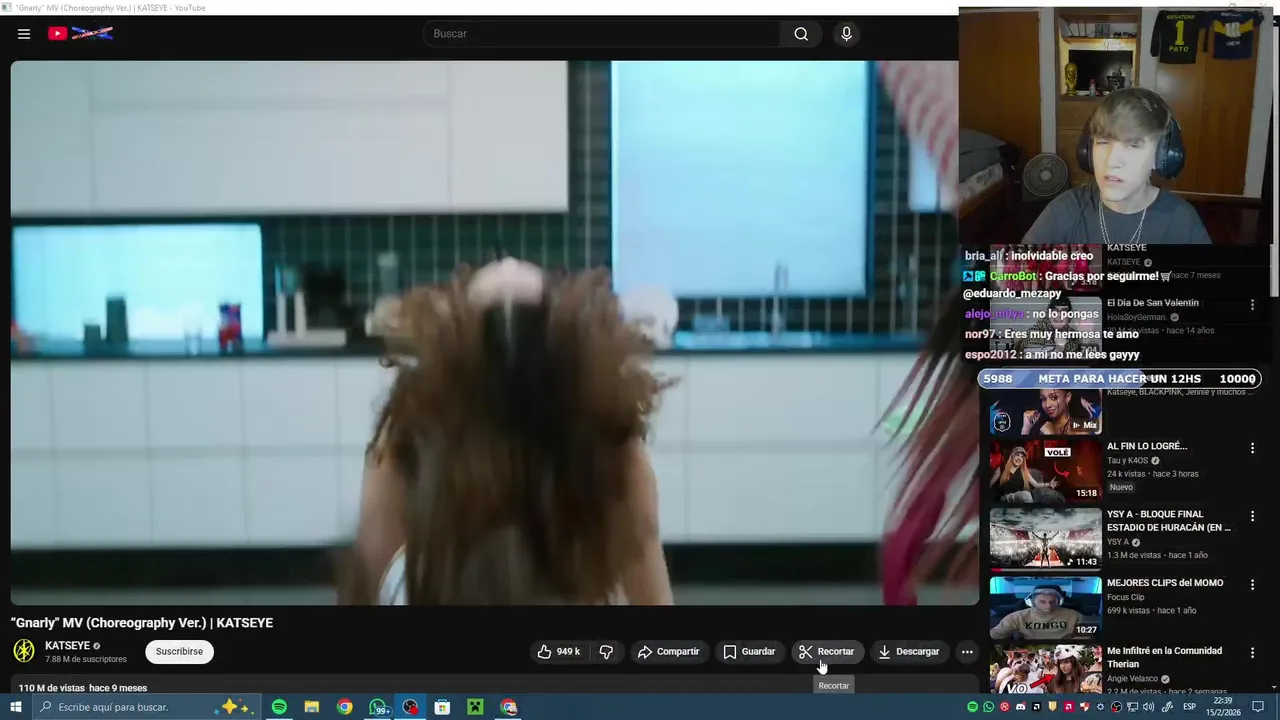The height and width of the screenshot is (720, 1280).
Task: Open the KATSEYE channel avatar
Action: 24,651
